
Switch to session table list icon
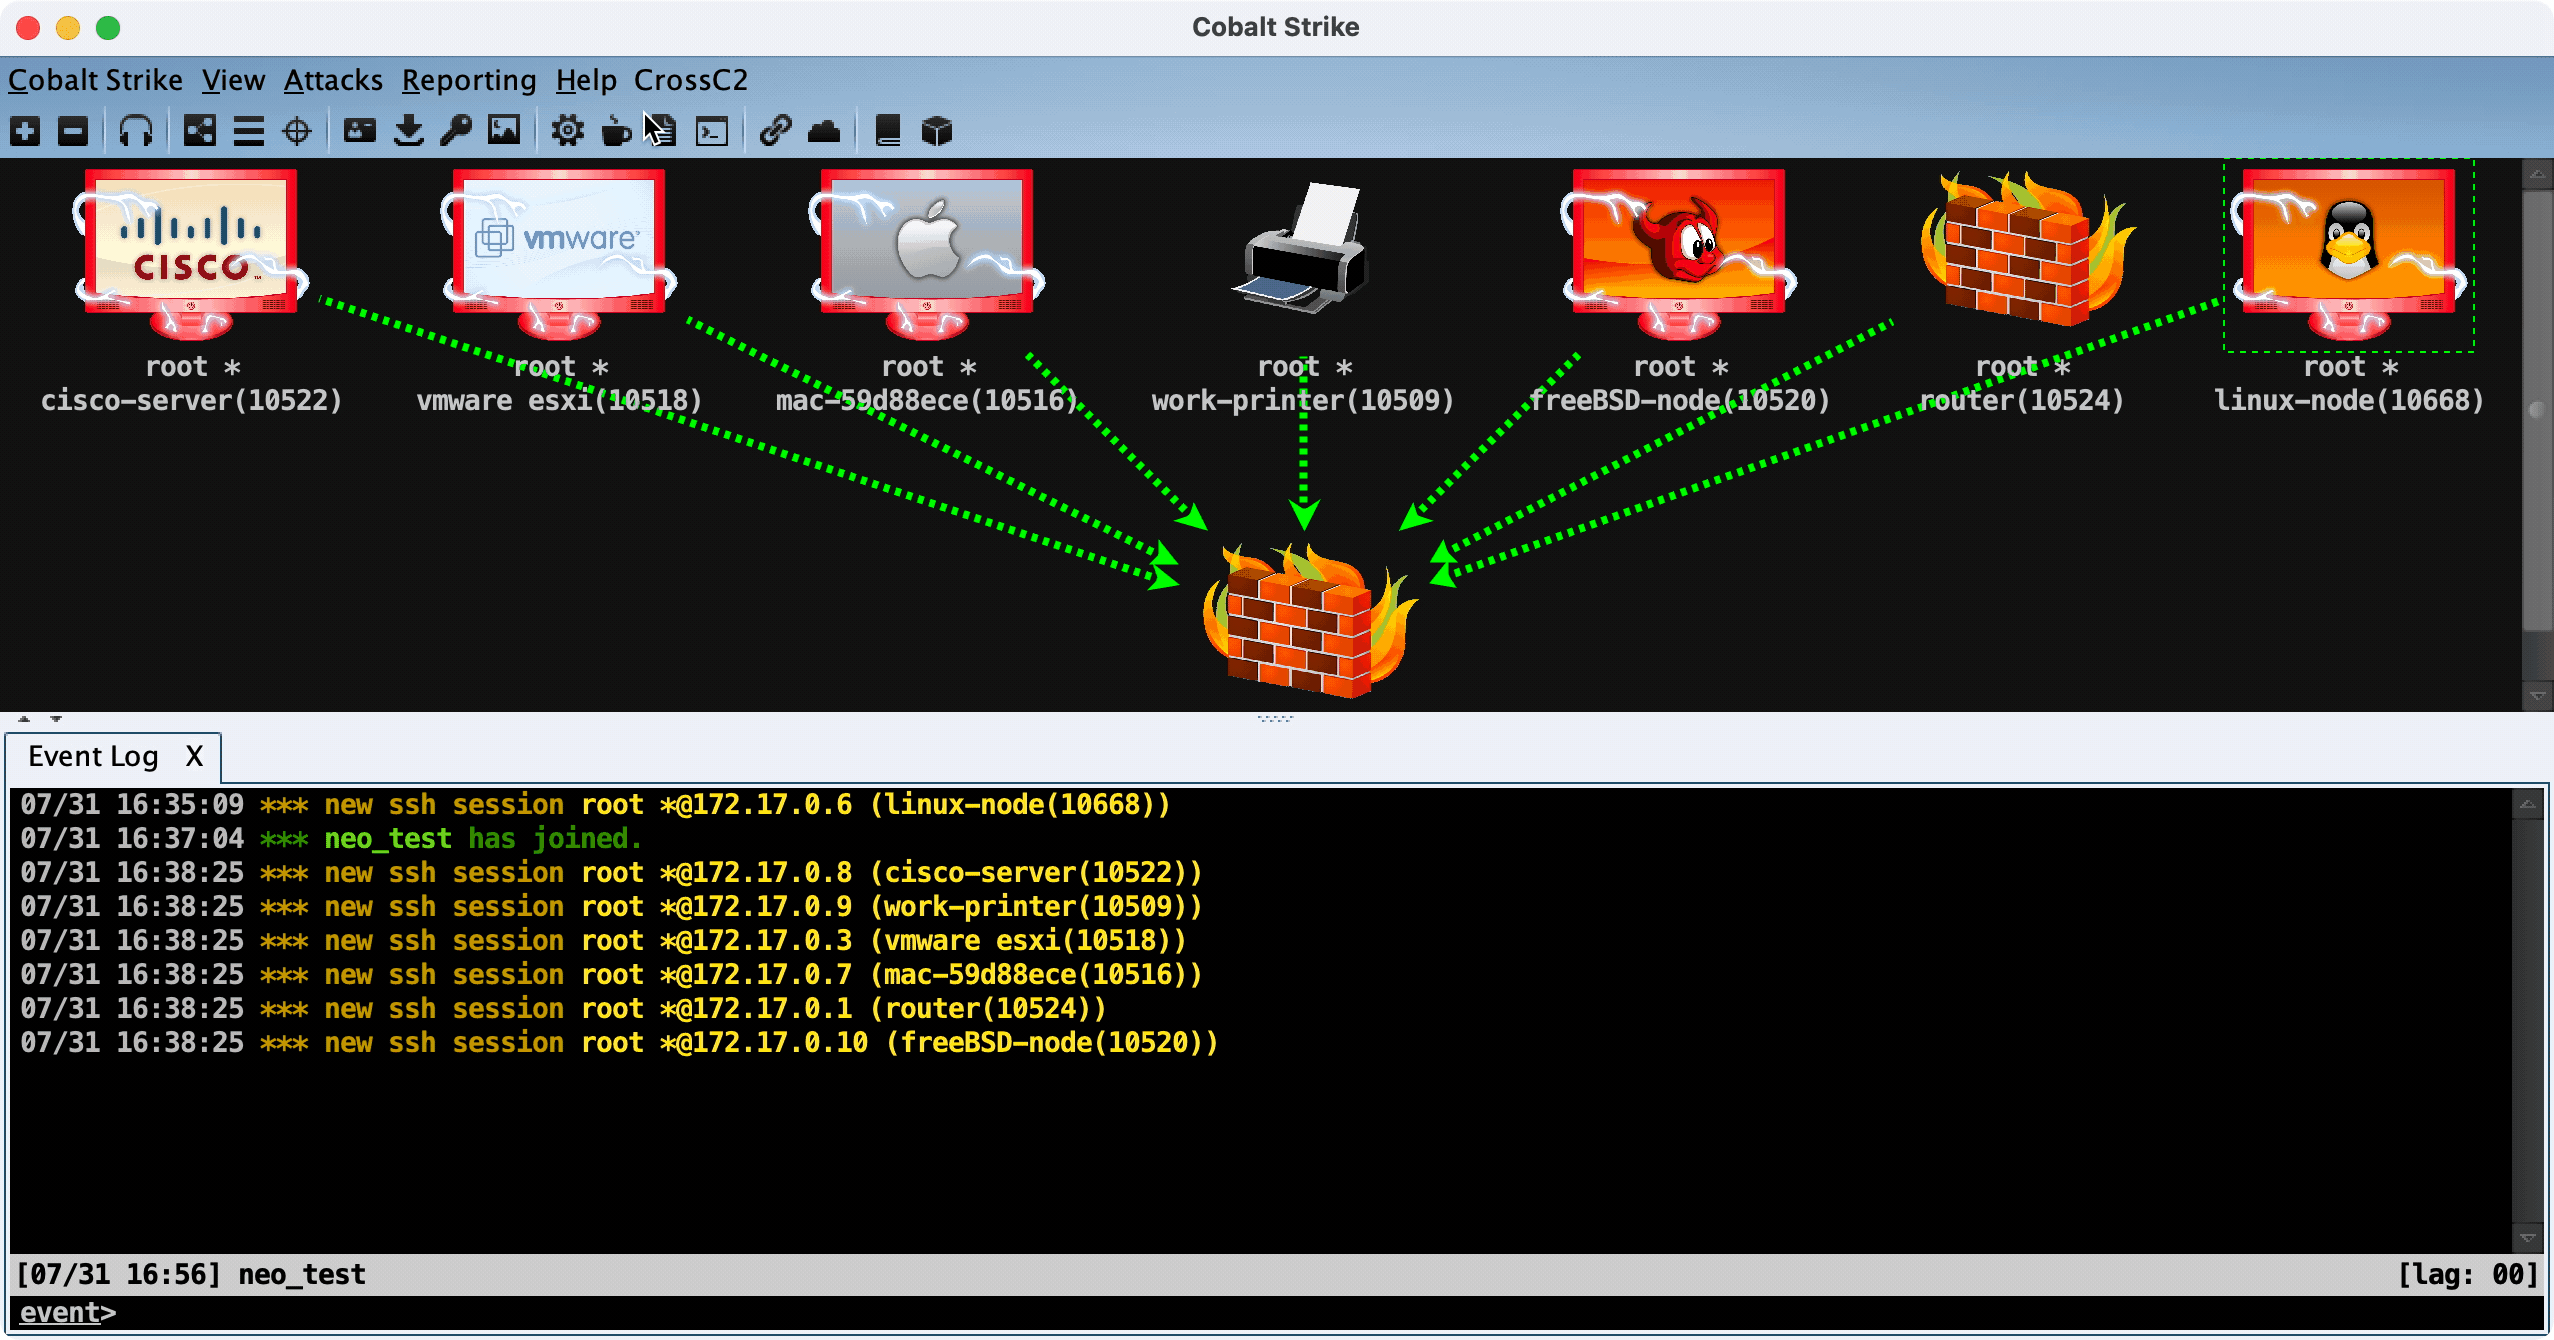click(x=248, y=131)
